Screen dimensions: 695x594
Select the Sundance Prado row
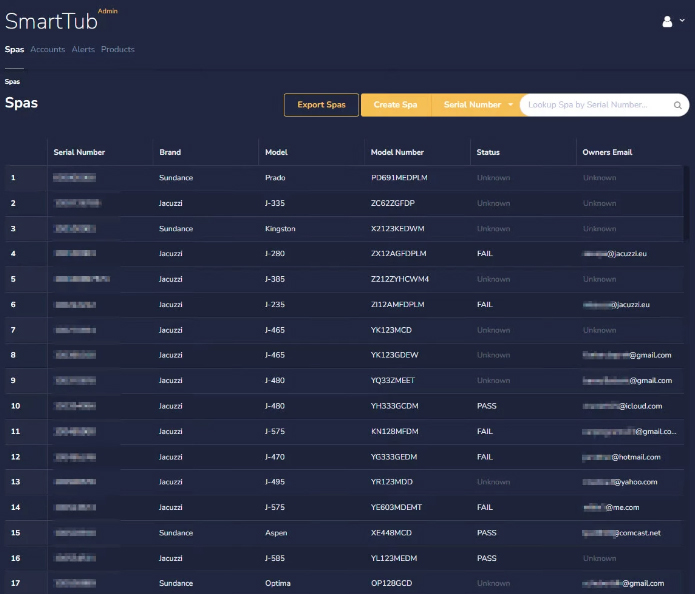click(275, 178)
